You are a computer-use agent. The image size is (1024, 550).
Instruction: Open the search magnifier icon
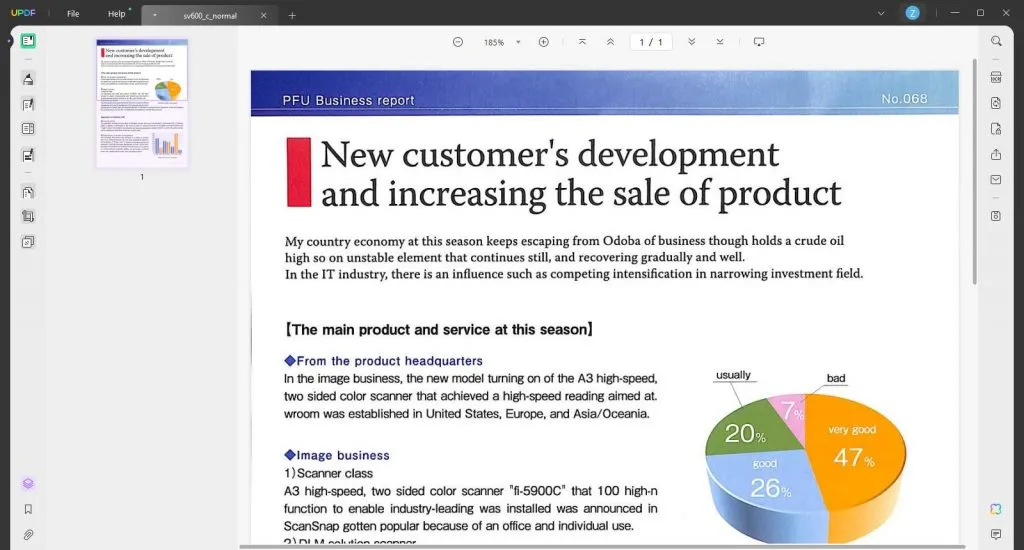coord(996,41)
